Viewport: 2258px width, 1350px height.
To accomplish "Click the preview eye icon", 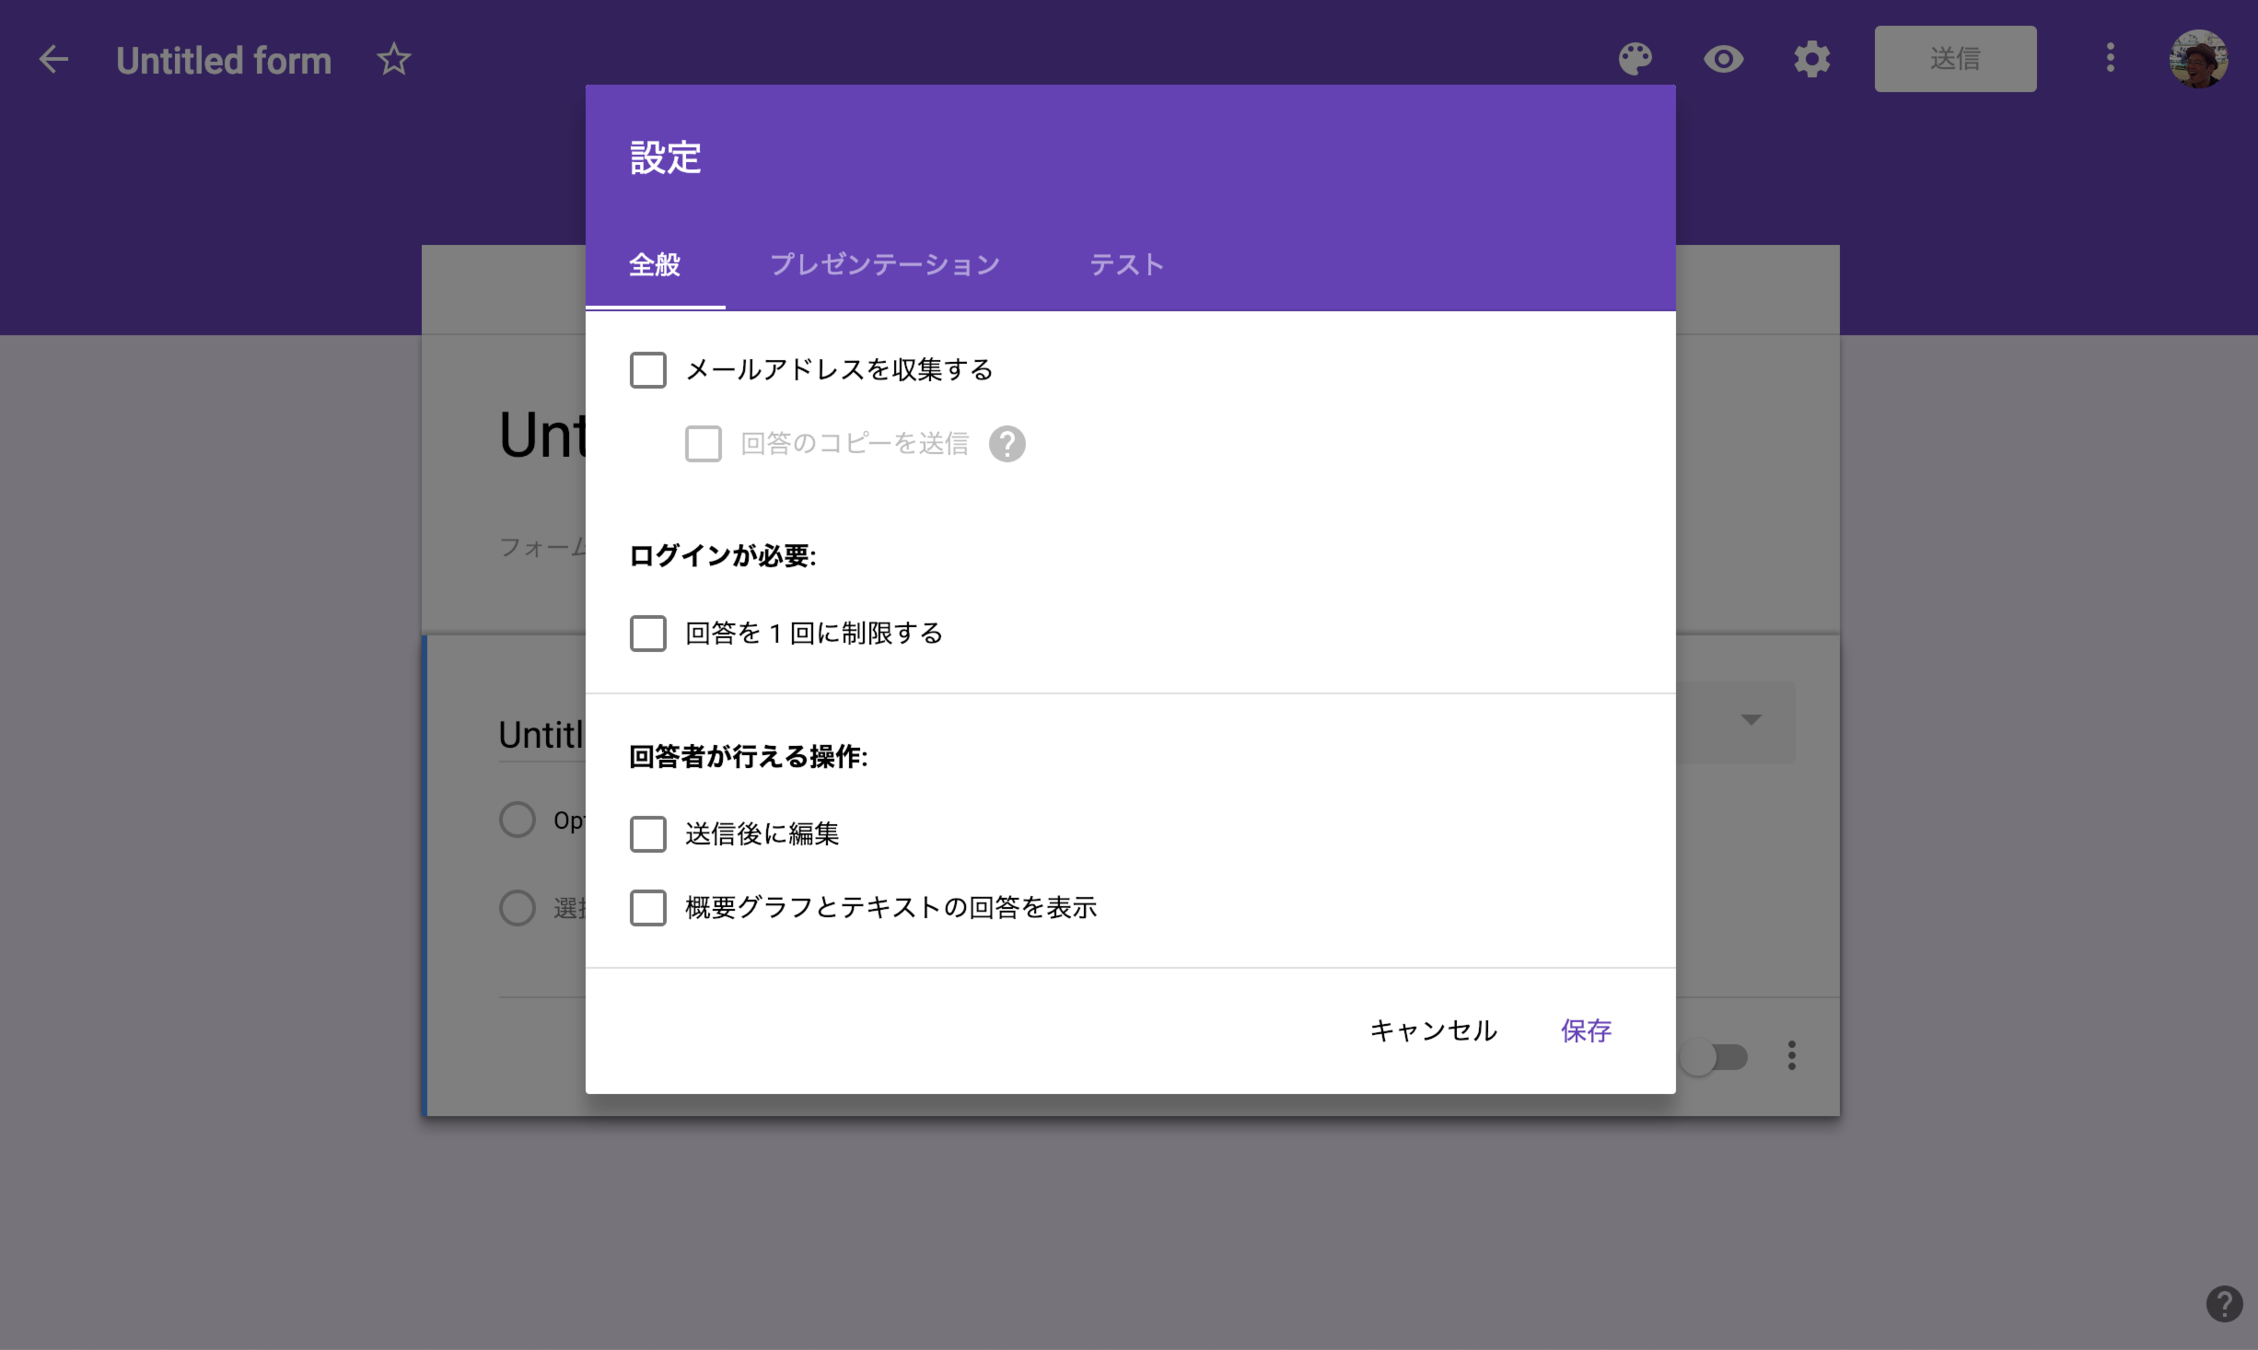I will coord(1723,59).
